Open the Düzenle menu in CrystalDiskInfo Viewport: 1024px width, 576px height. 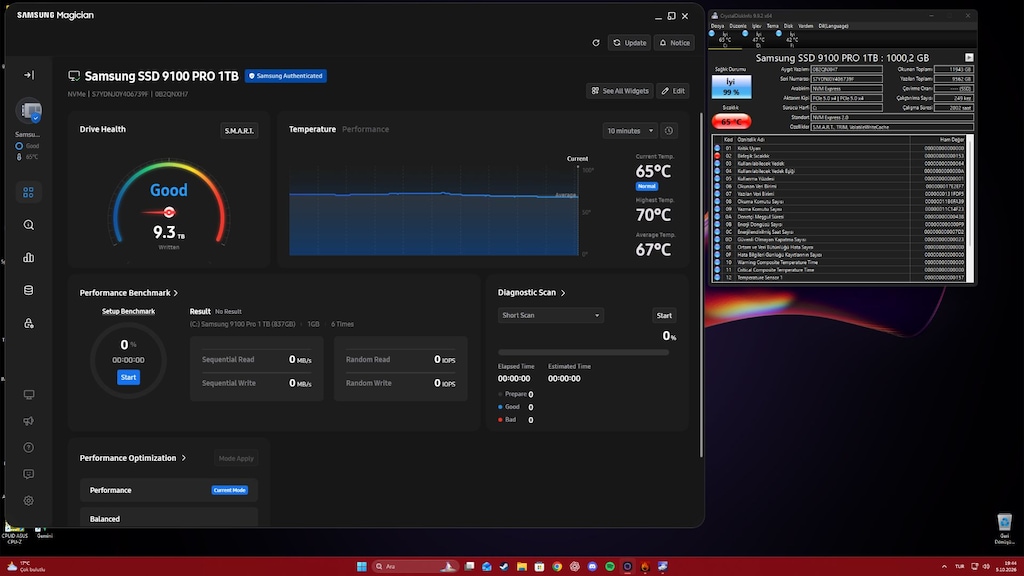point(738,26)
